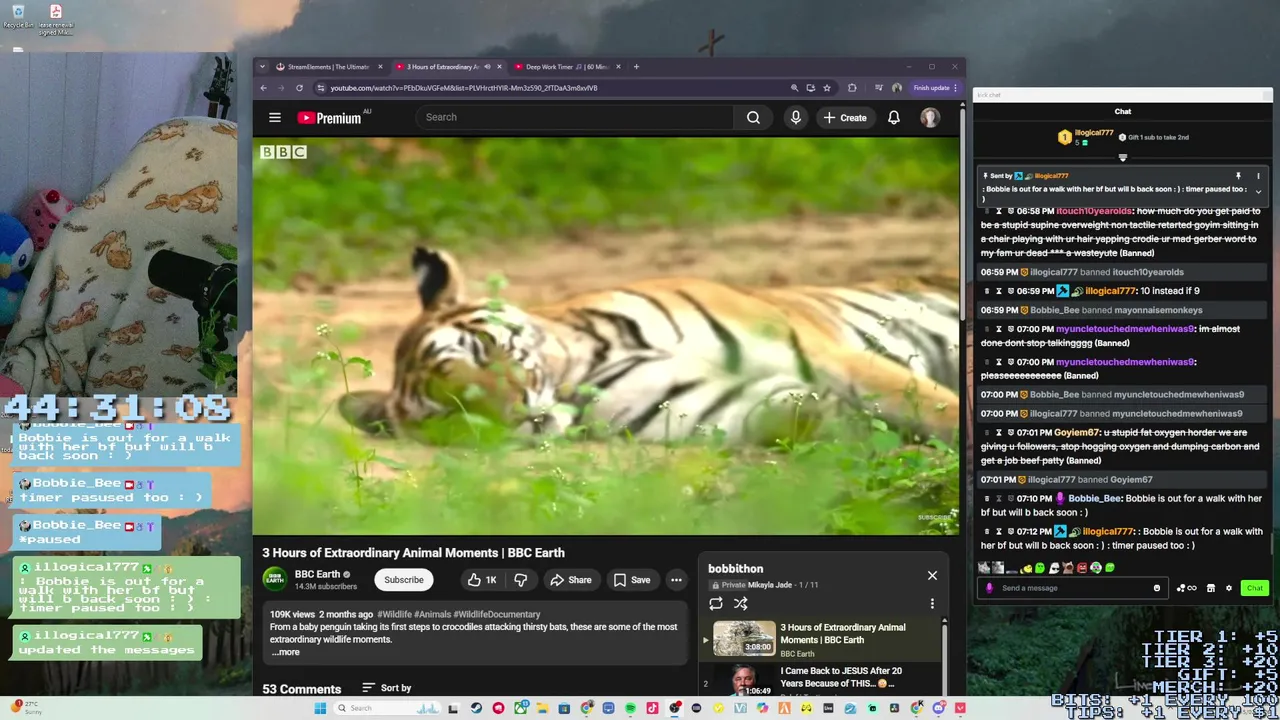Click the Subscribe button
This screenshot has height=720, width=1280.
pos(404,580)
